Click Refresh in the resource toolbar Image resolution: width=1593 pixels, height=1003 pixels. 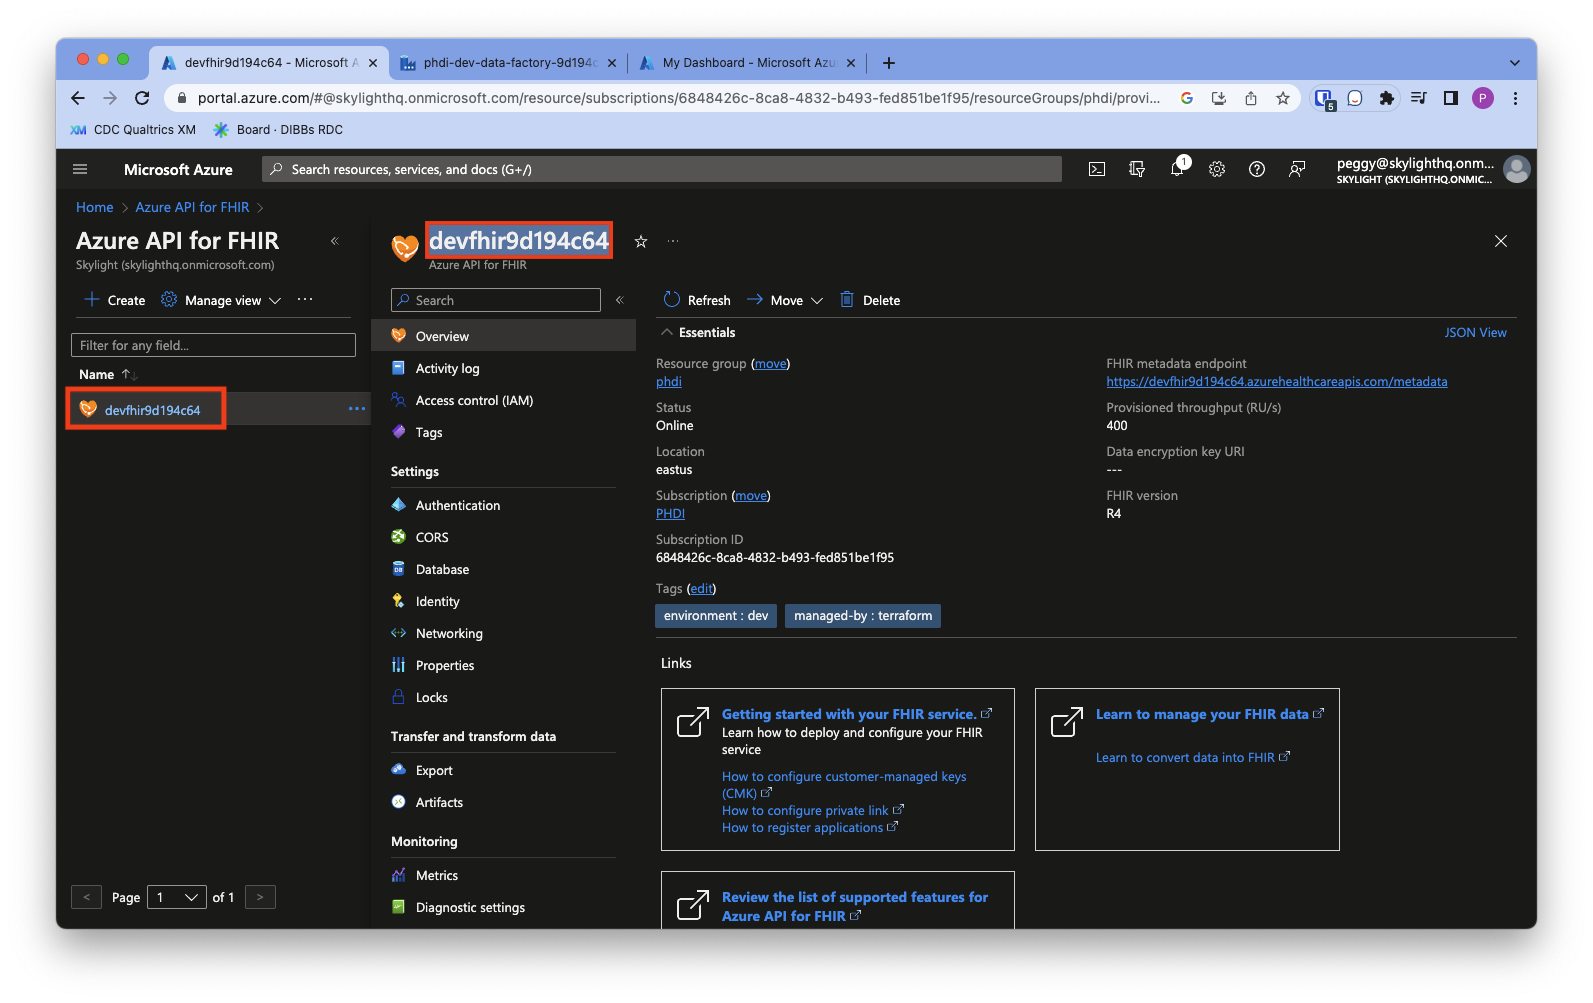697,300
